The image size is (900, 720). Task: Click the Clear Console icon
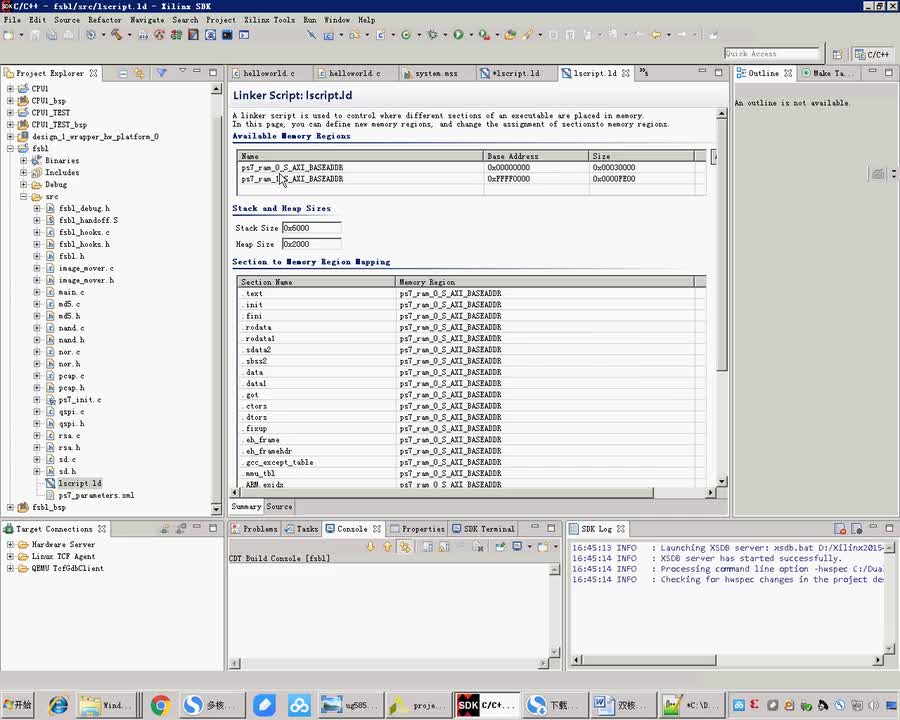tap(478, 547)
